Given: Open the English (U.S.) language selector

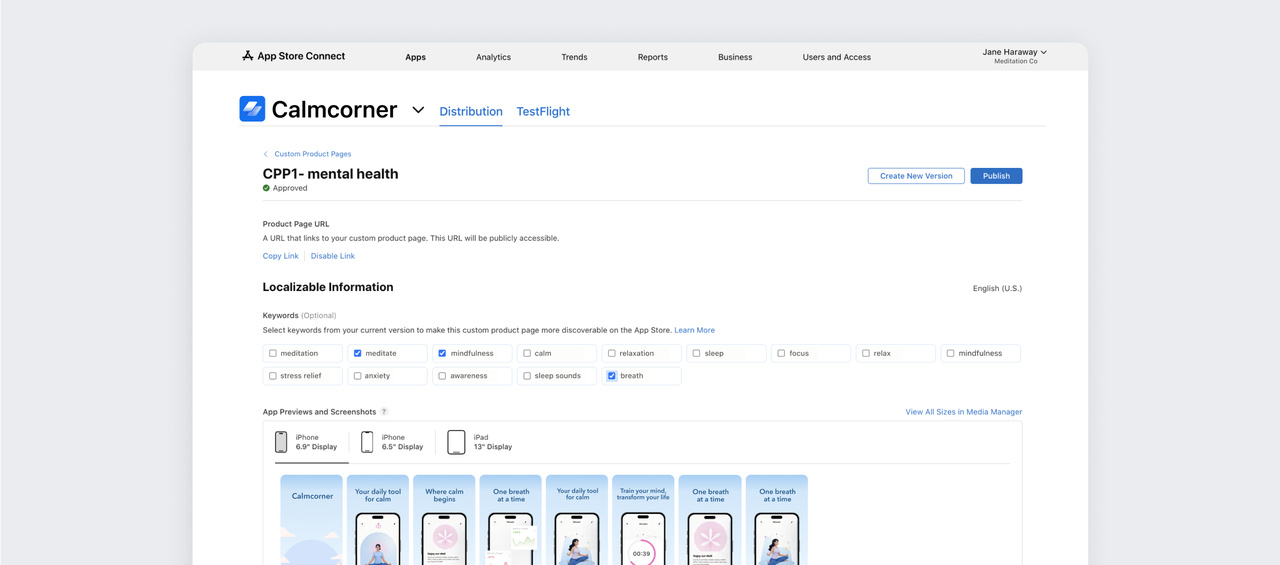Looking at the screenshot, I should point(997,288).
